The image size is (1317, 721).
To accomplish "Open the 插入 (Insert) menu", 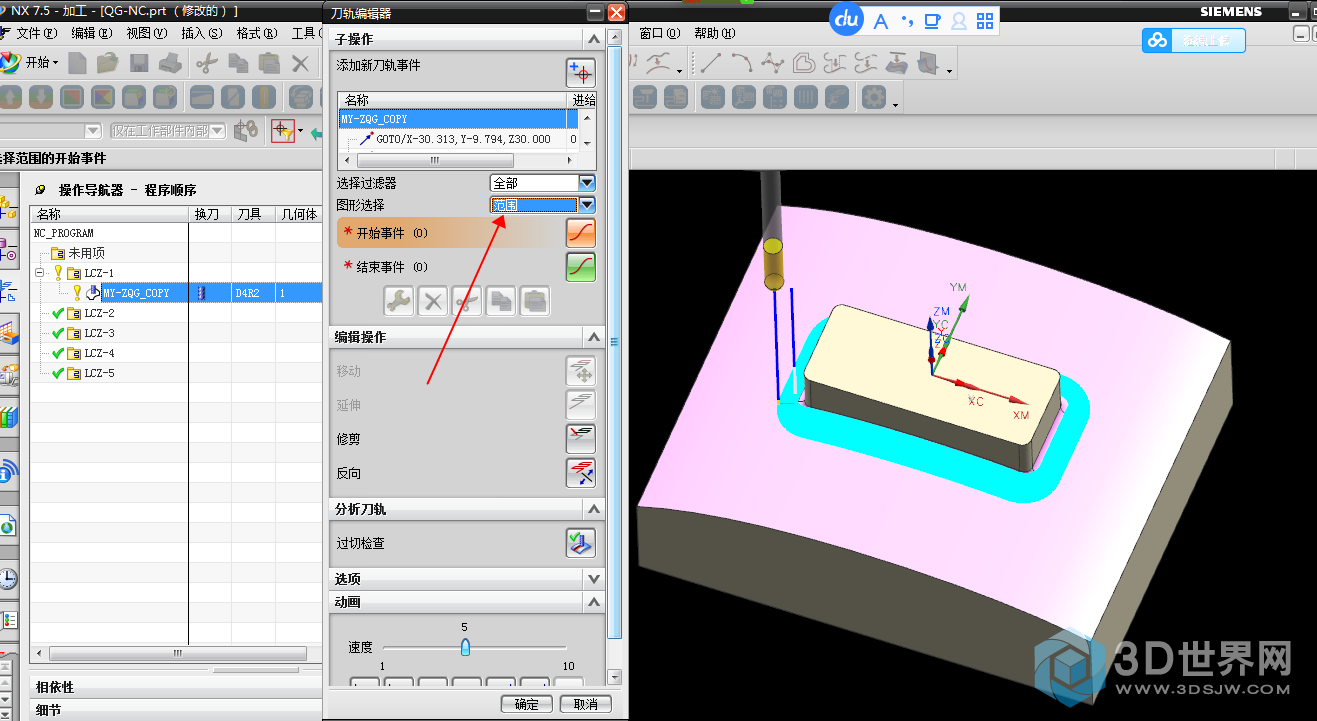I will point(201,33).
